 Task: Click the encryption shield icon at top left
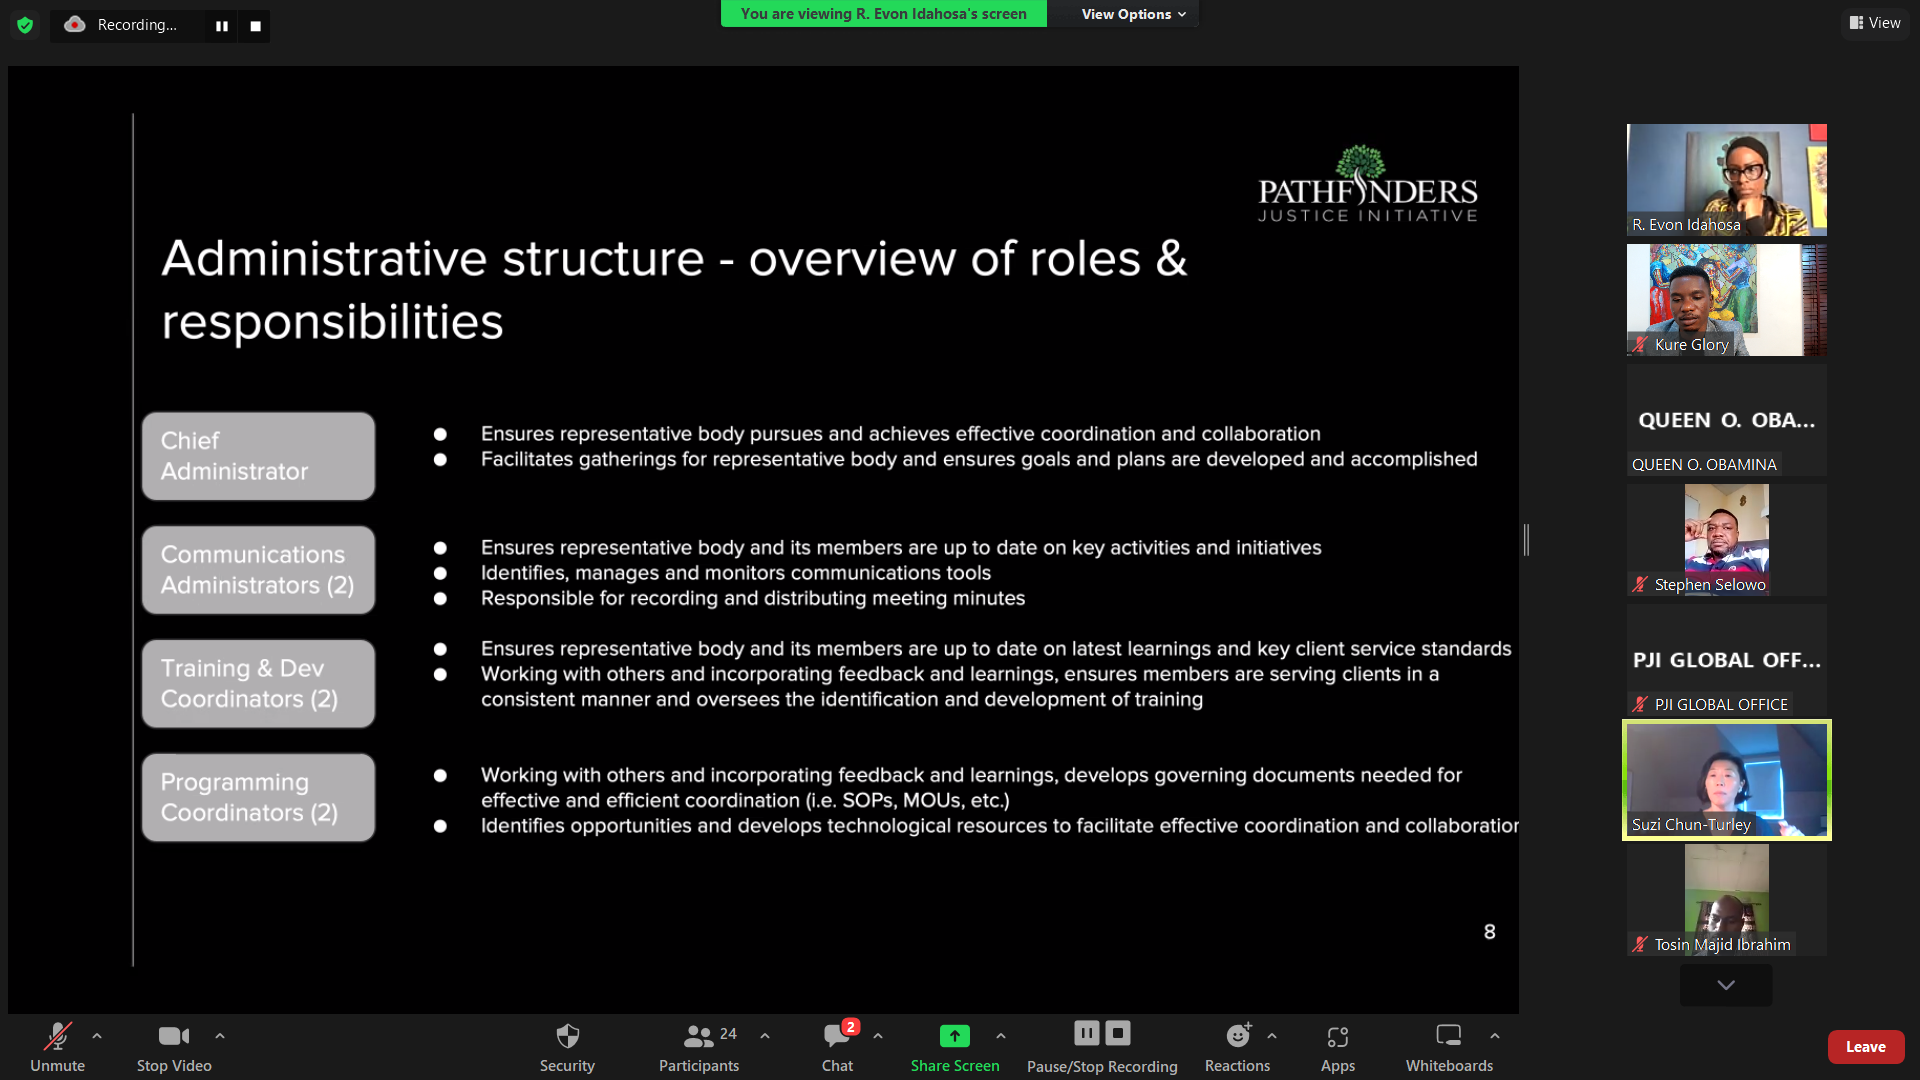click(x=25, y=25)
